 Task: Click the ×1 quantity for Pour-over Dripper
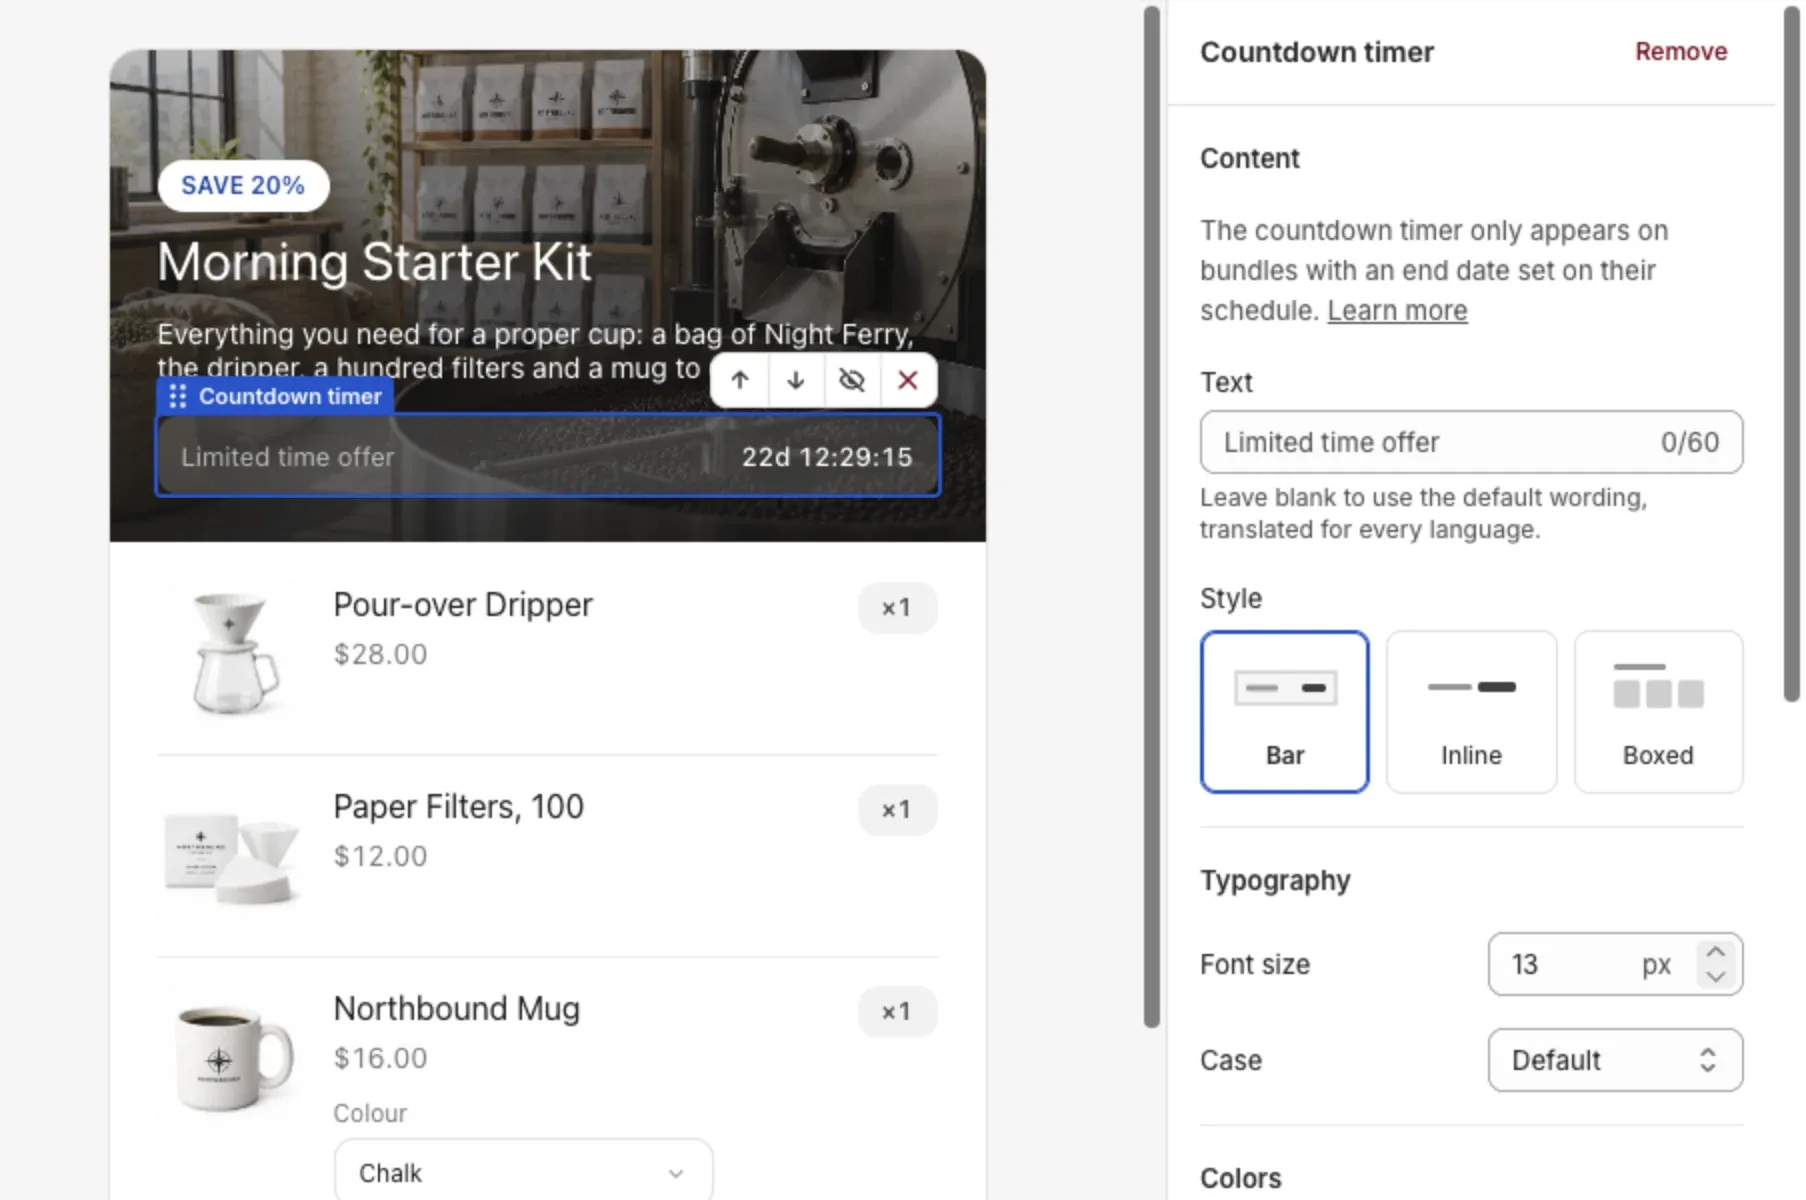coord(897,608)
